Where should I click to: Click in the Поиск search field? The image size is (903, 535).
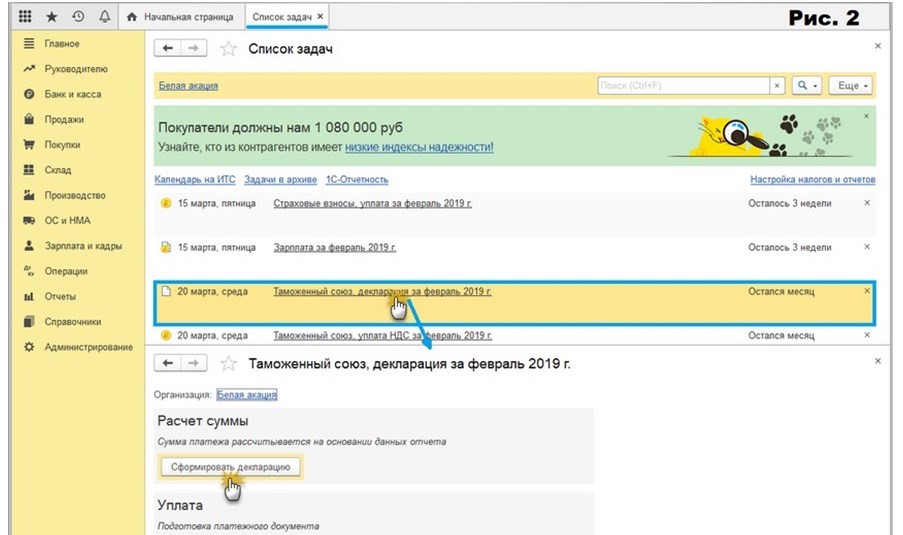tap(683, 86)
